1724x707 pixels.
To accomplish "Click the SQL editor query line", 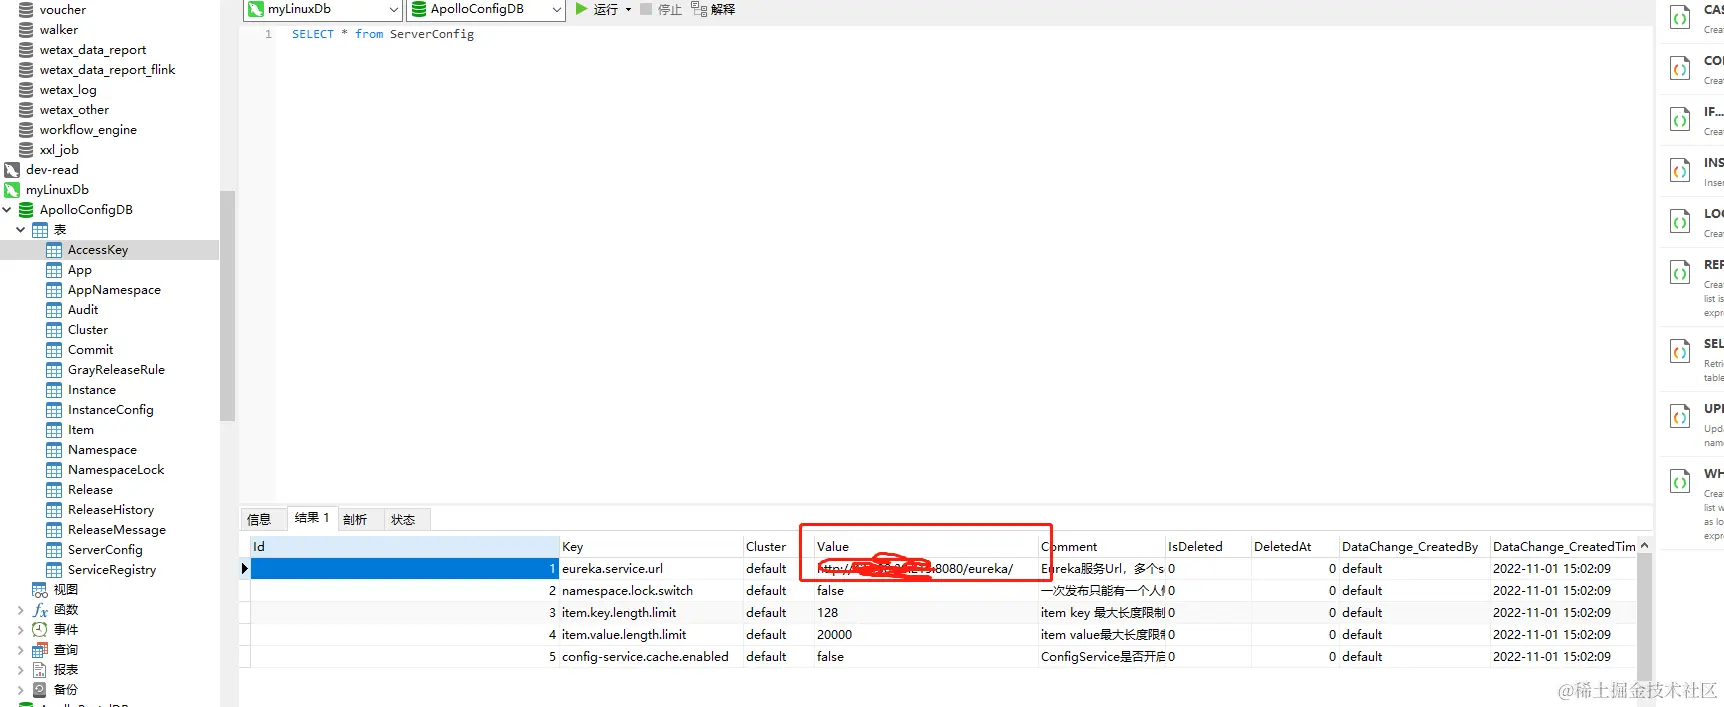I will pyautogui.click(x=383, y=34).
